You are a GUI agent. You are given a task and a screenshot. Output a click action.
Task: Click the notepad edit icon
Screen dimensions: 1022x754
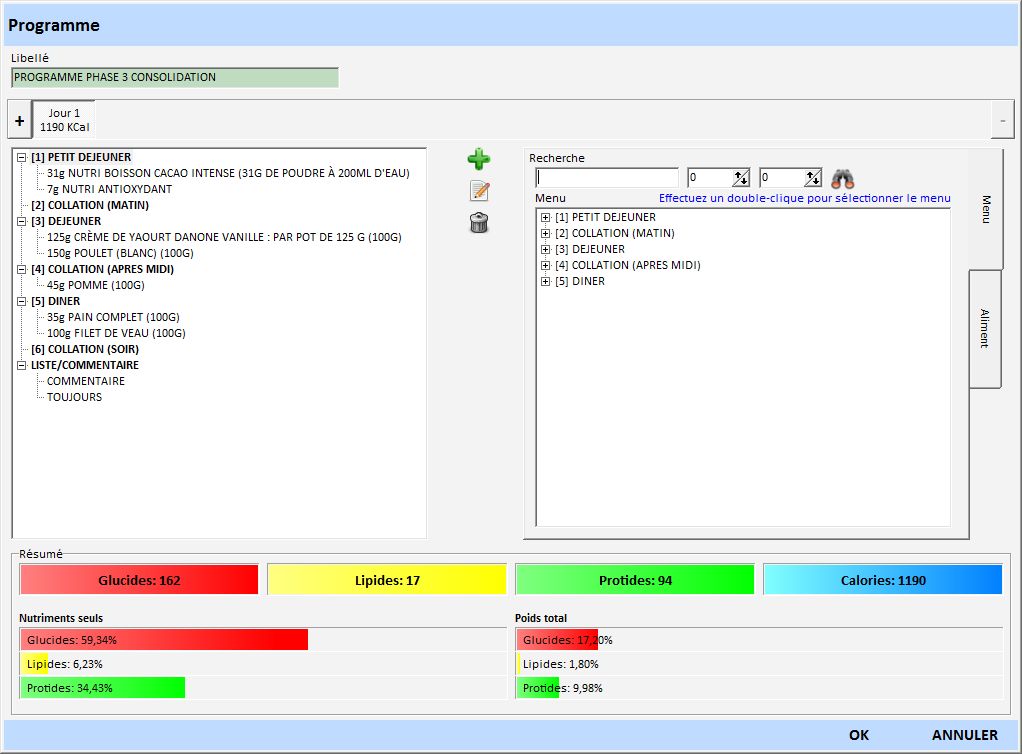click(x=479, y=191)
